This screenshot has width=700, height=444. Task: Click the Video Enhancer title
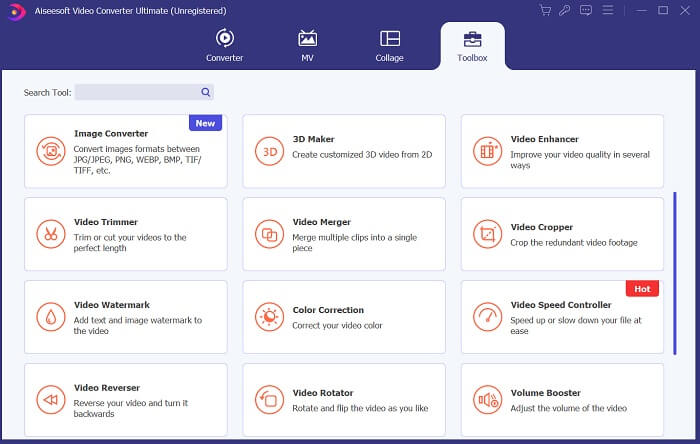tap(545, 139)
